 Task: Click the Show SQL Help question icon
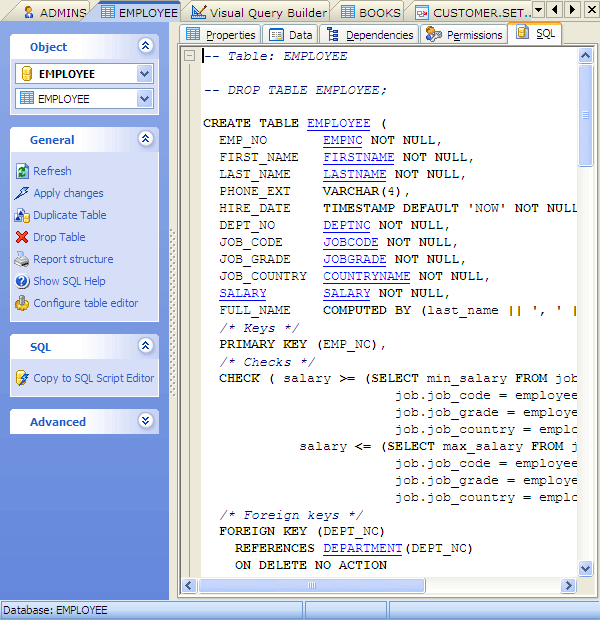(x=22, y=281)
